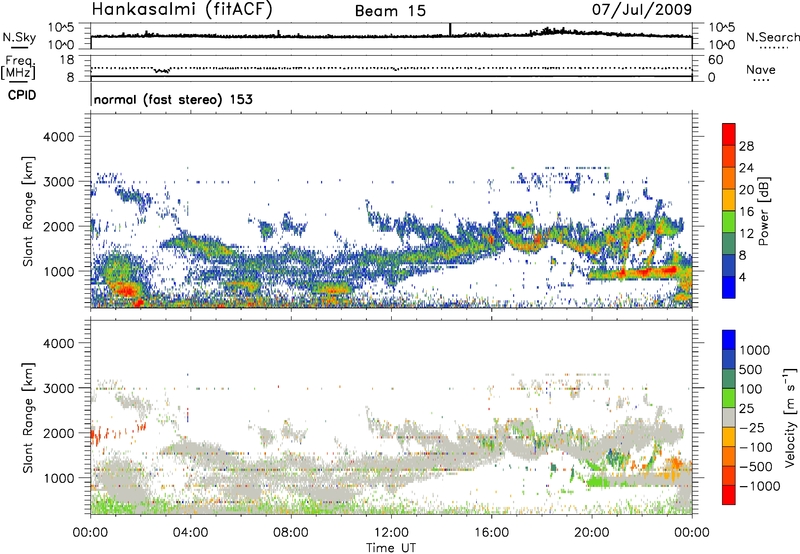Click the '08:00' time axis tick
This screenshot has width=800, height=554.
tap(291, 533)
